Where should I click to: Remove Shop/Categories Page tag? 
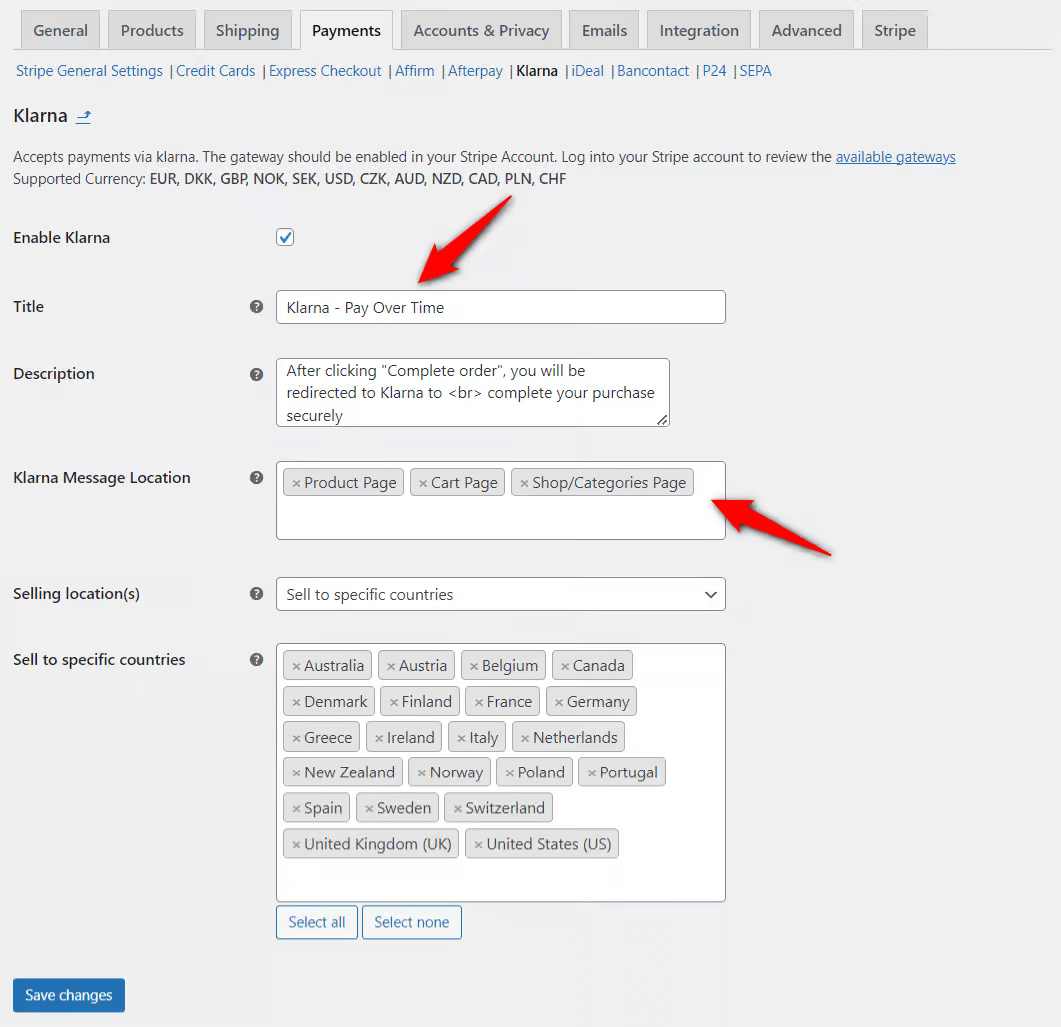click(x=524, y=484)
